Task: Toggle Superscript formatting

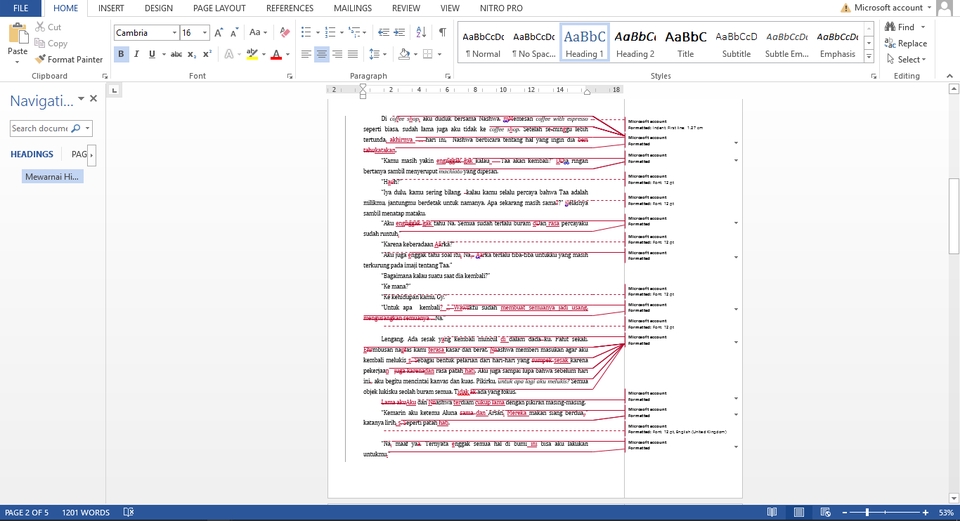Action: [x=207, y=54]
